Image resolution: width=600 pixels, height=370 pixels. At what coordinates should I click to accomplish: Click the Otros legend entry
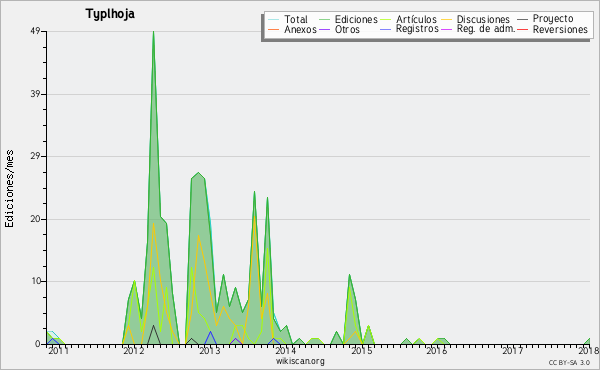[339, 29]
